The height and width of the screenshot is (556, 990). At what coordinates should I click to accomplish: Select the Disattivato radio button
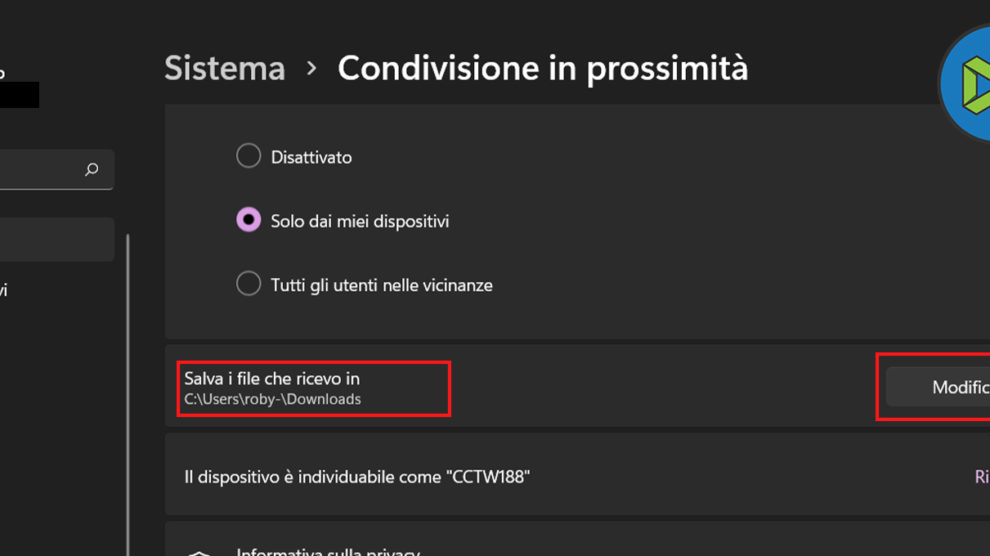click(248, 157)
